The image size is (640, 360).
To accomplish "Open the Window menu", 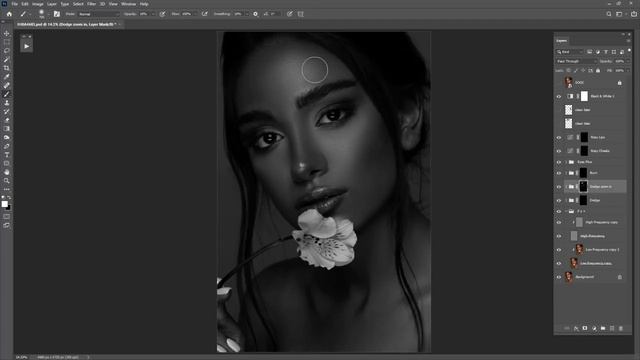I will pos(129,4).
